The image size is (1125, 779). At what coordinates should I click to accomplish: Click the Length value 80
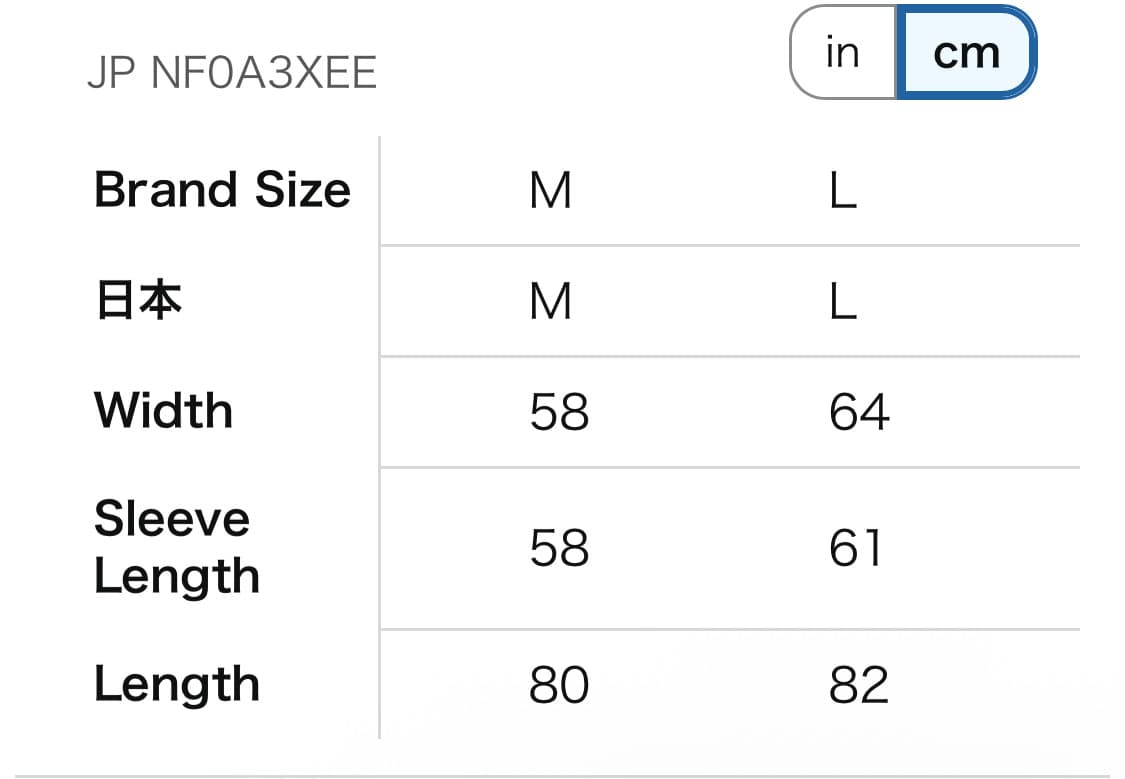(559, 686)
